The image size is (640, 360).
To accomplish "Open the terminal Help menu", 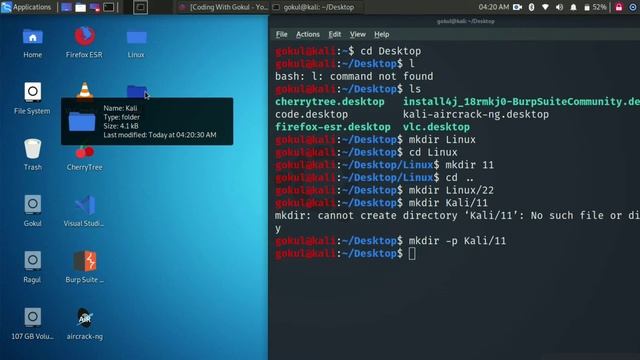I will click(x=382, y=34).
